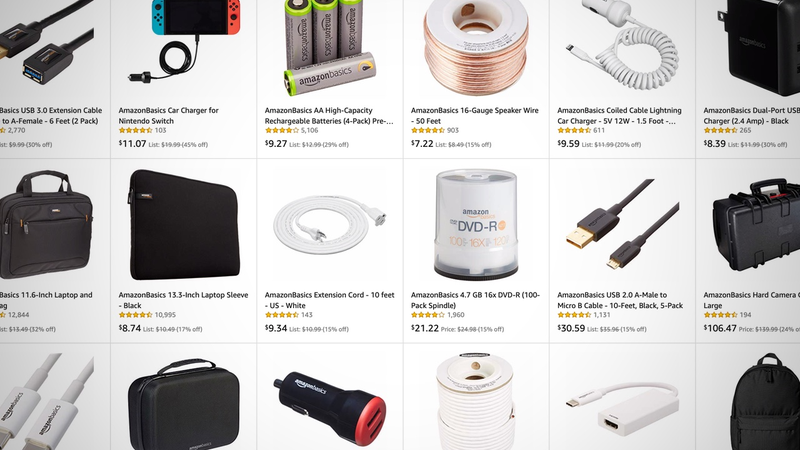View 5,106 reviews for AA batteries

click(309, 131)
